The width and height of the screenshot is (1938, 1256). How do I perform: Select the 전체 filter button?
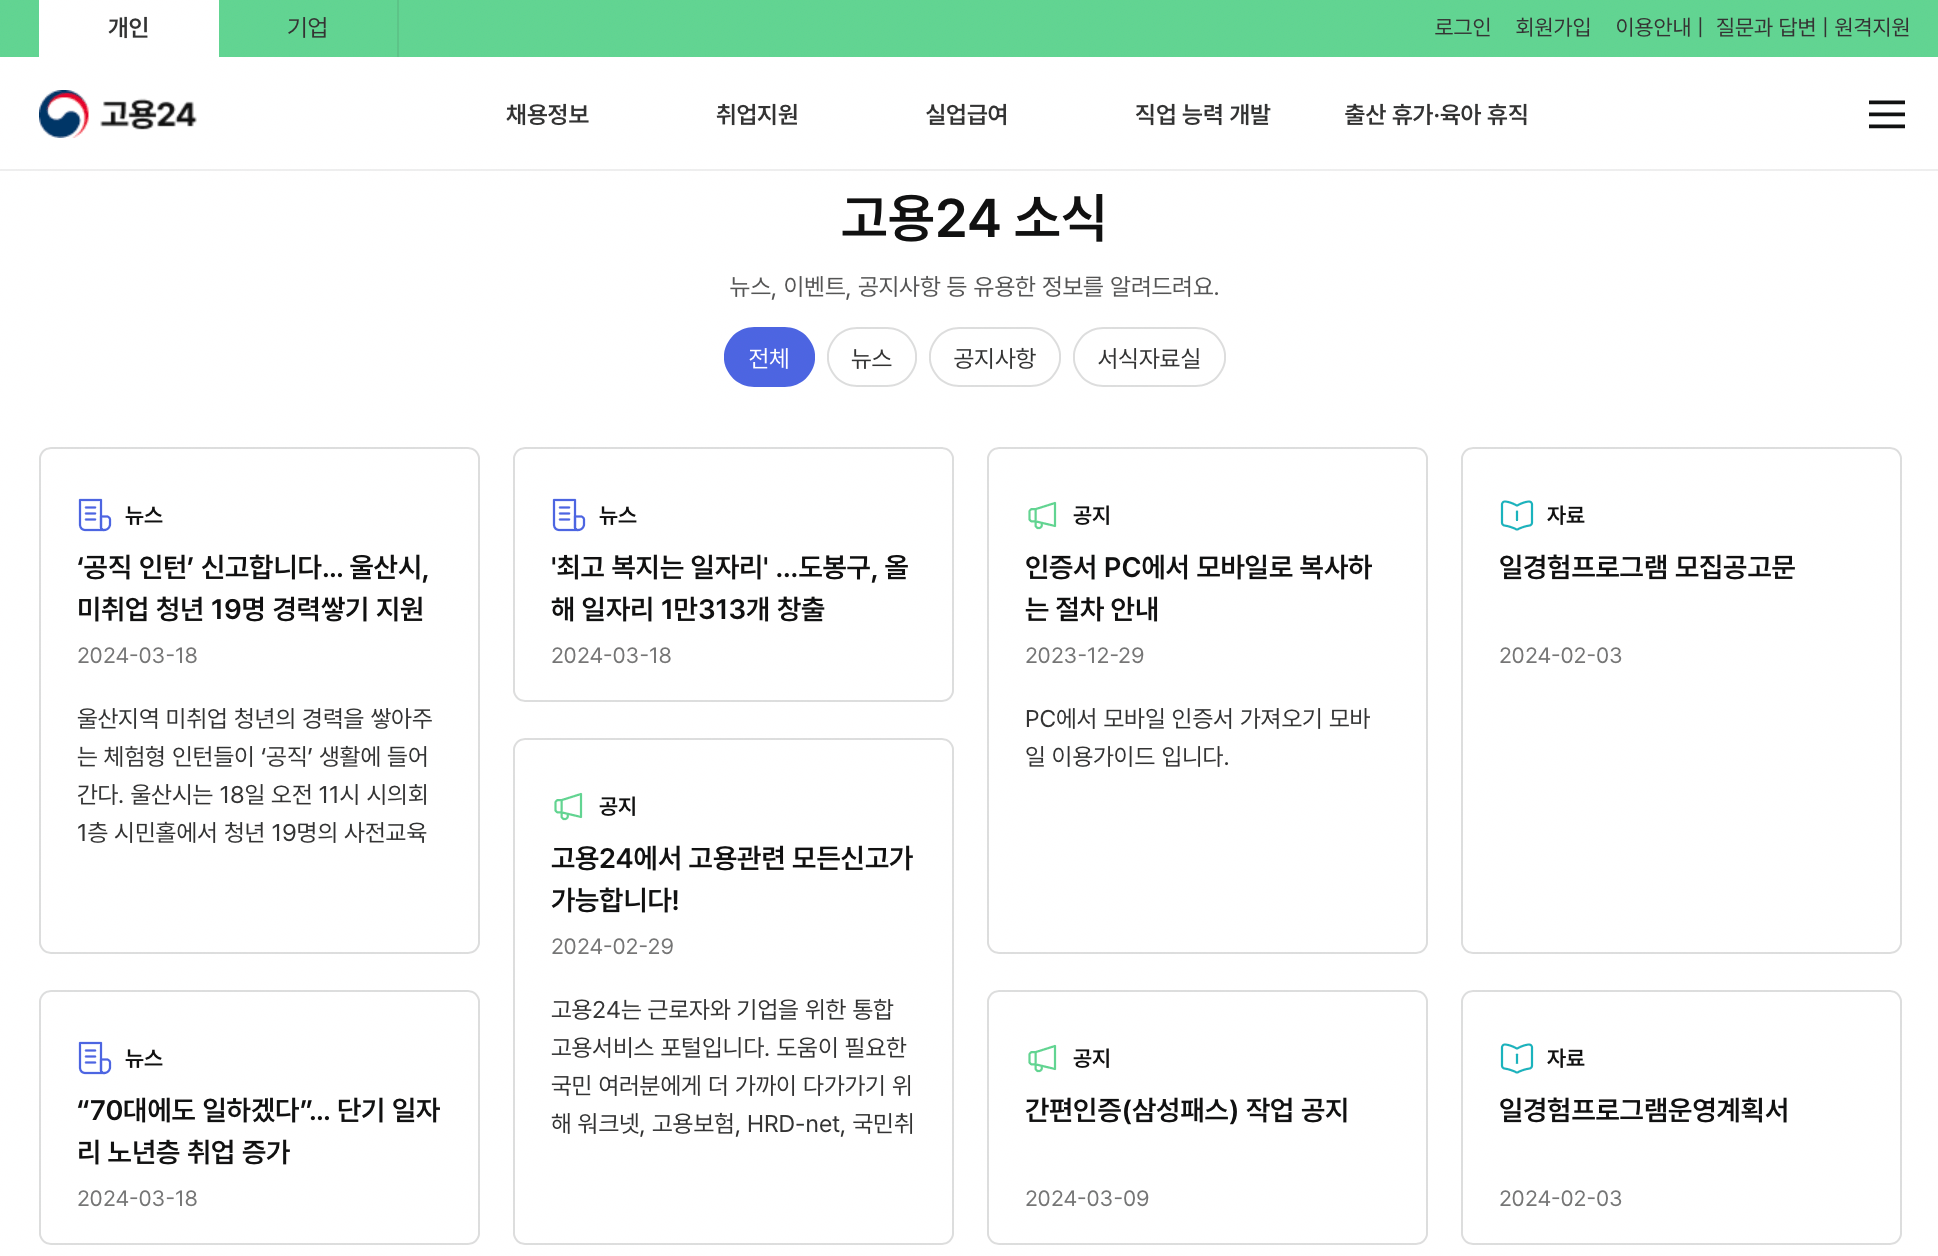tap(768, 357)
